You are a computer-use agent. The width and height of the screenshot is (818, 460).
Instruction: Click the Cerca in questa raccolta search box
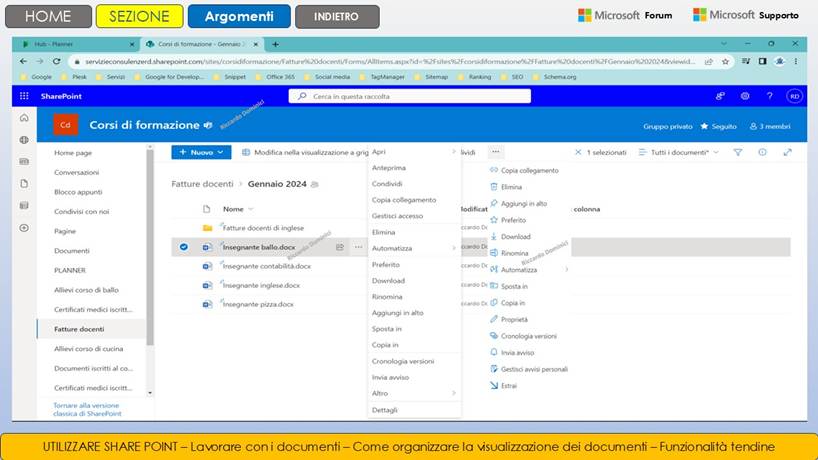410,96
